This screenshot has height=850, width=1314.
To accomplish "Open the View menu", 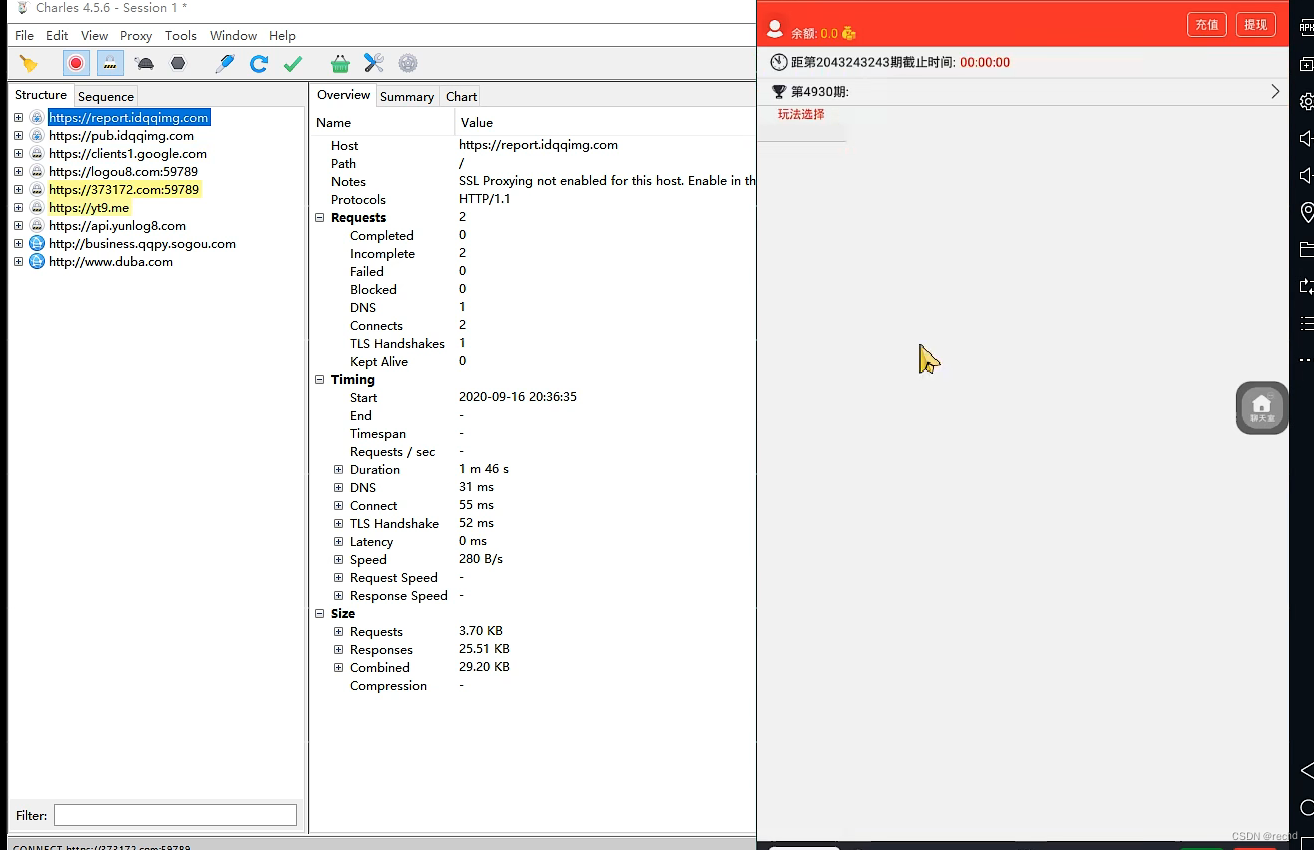I will pyautogui.click(x=94, y=35).
